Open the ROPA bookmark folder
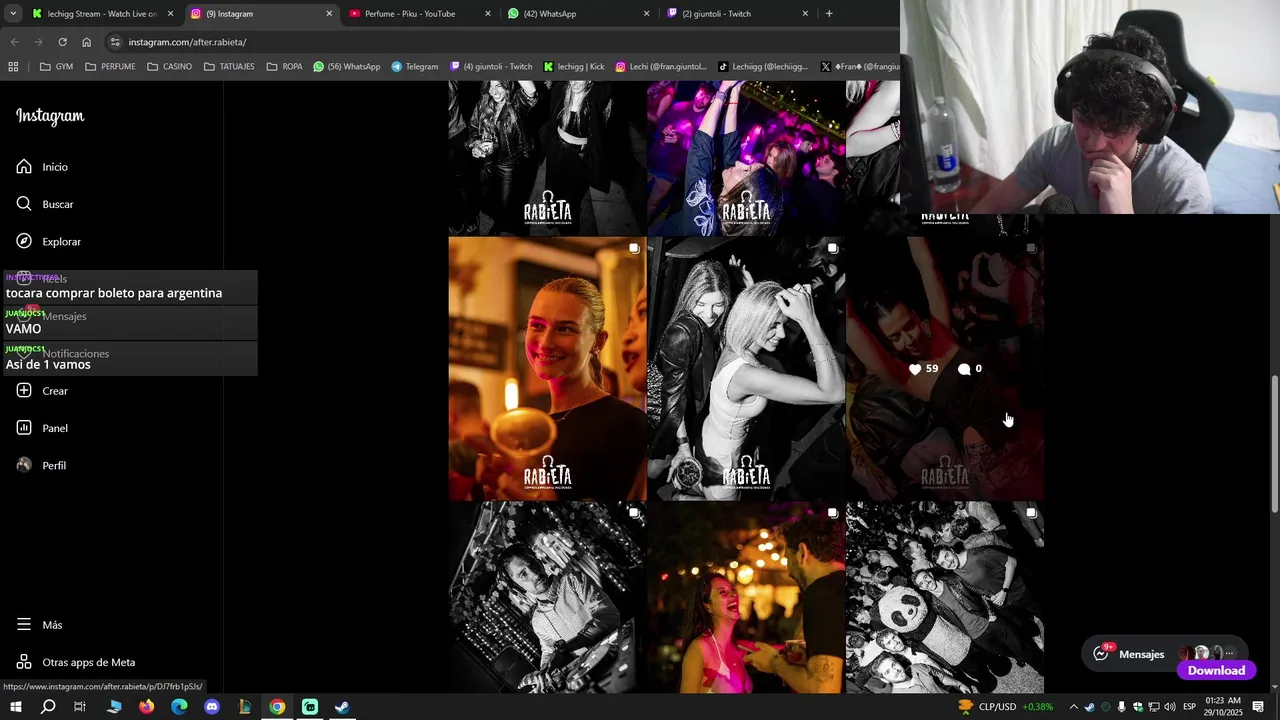 (x=285, y=67)
